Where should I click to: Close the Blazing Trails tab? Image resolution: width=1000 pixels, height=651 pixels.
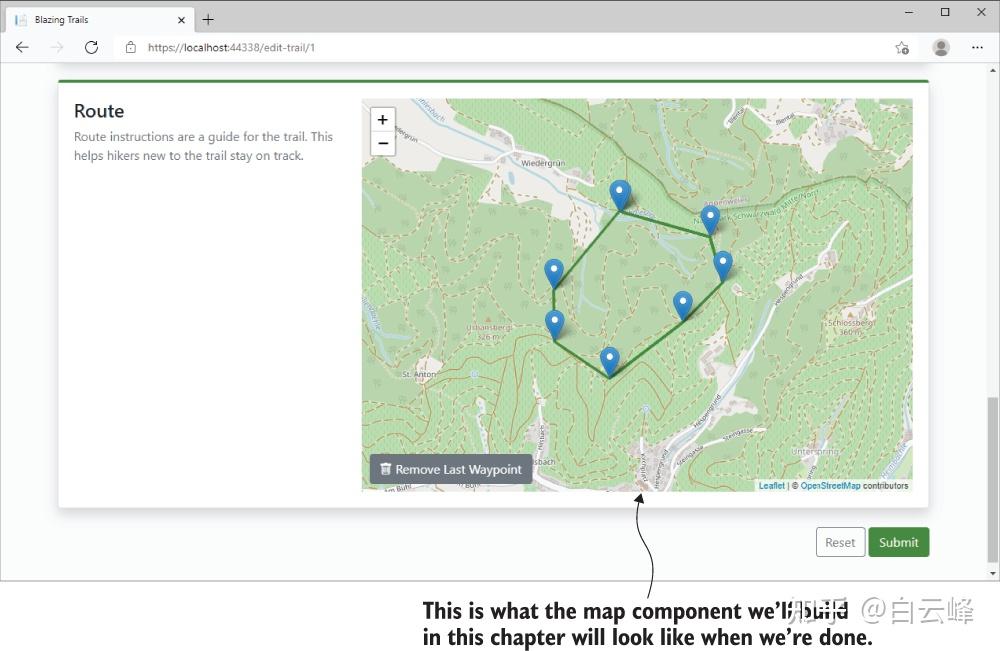(x=181, y=19)
